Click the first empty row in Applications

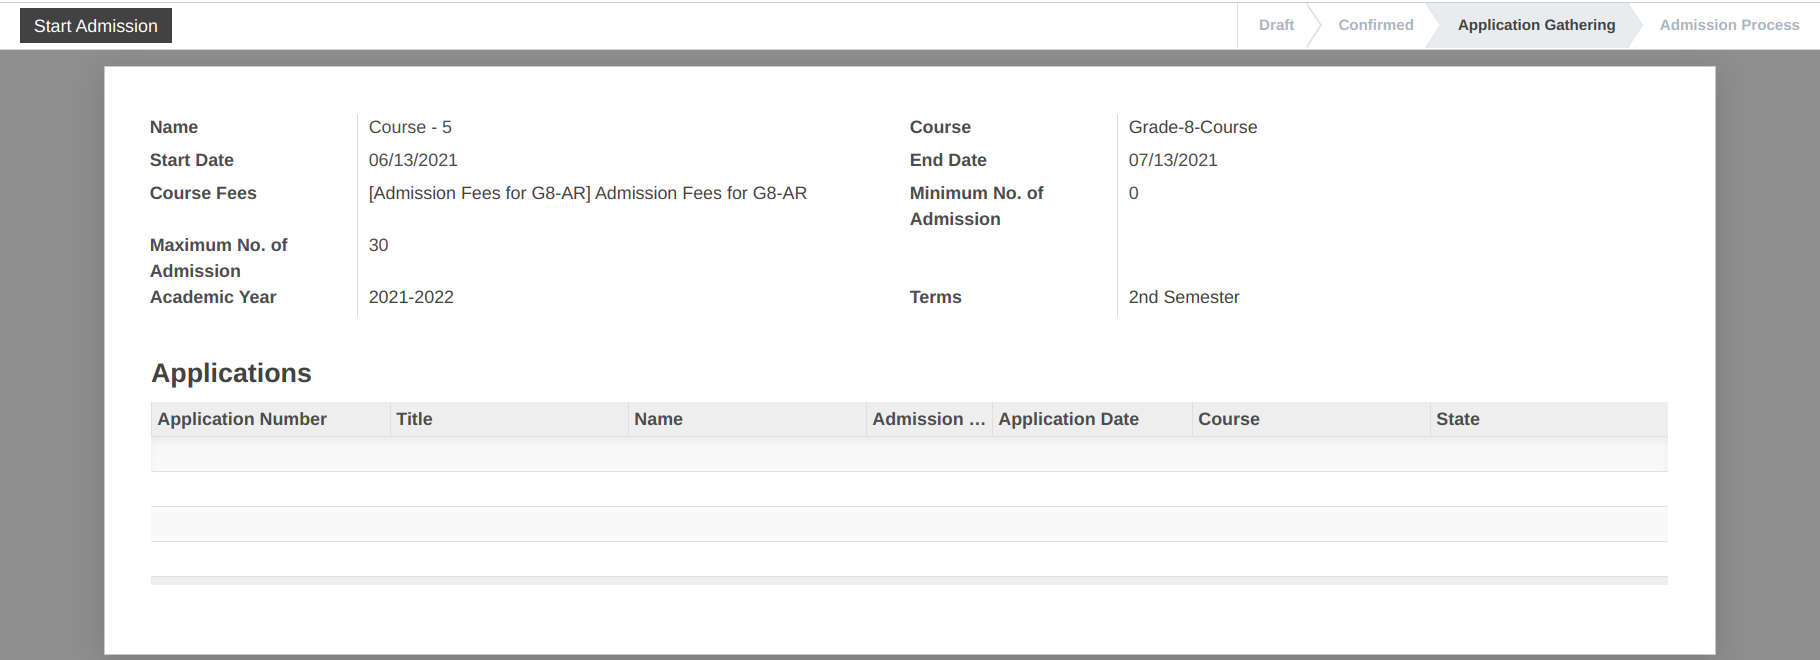pos(909,454)
